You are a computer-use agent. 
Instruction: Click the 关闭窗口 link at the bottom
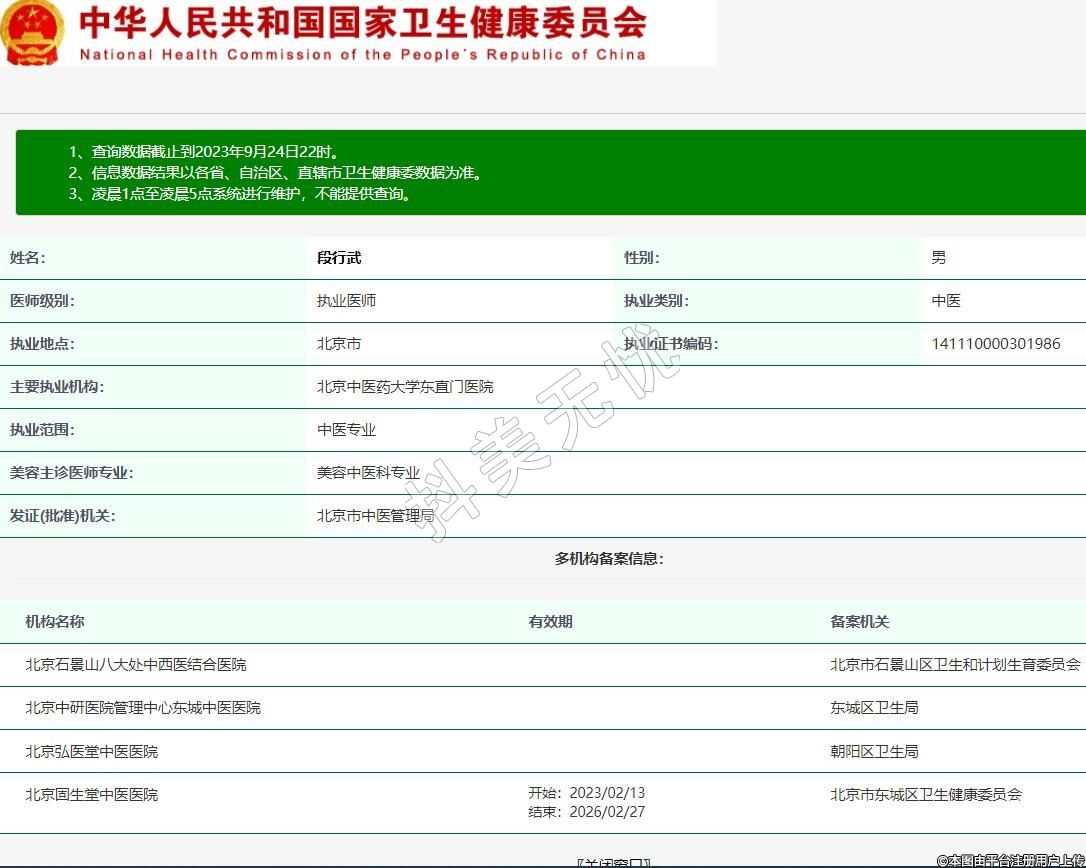tap(613, 862)
